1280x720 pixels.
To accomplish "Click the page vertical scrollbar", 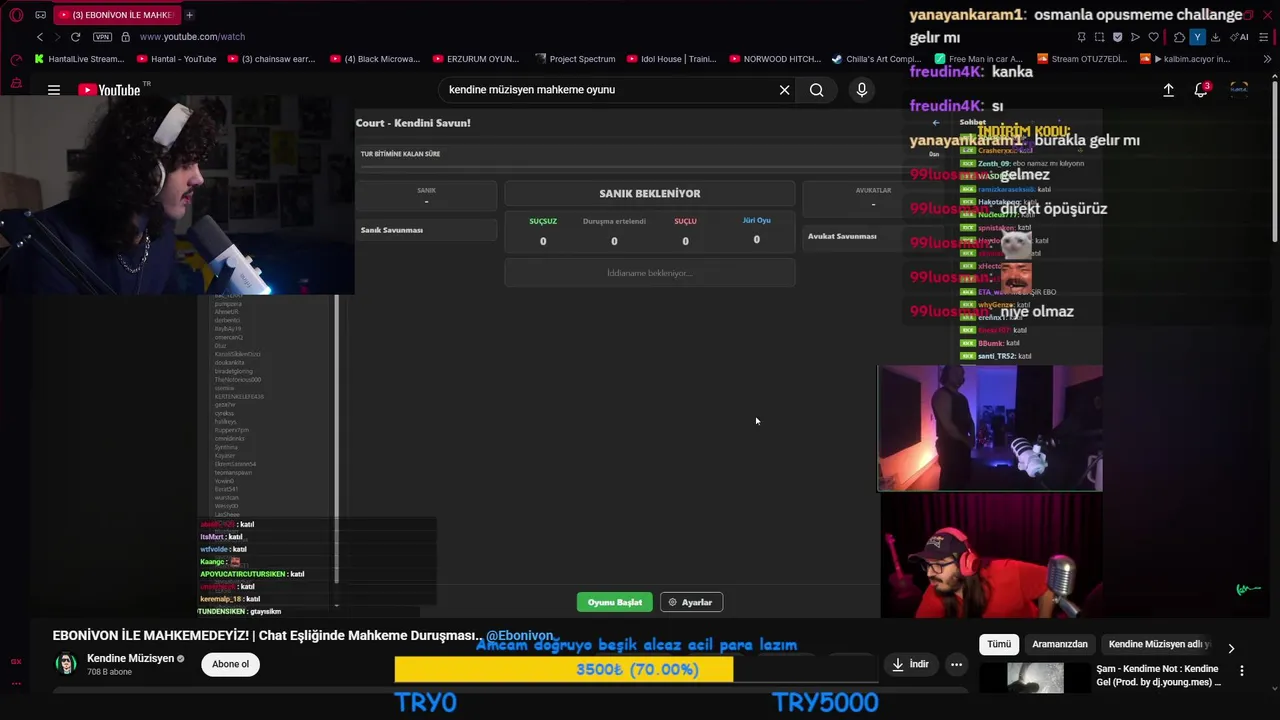I will [x=1273, y=160].
